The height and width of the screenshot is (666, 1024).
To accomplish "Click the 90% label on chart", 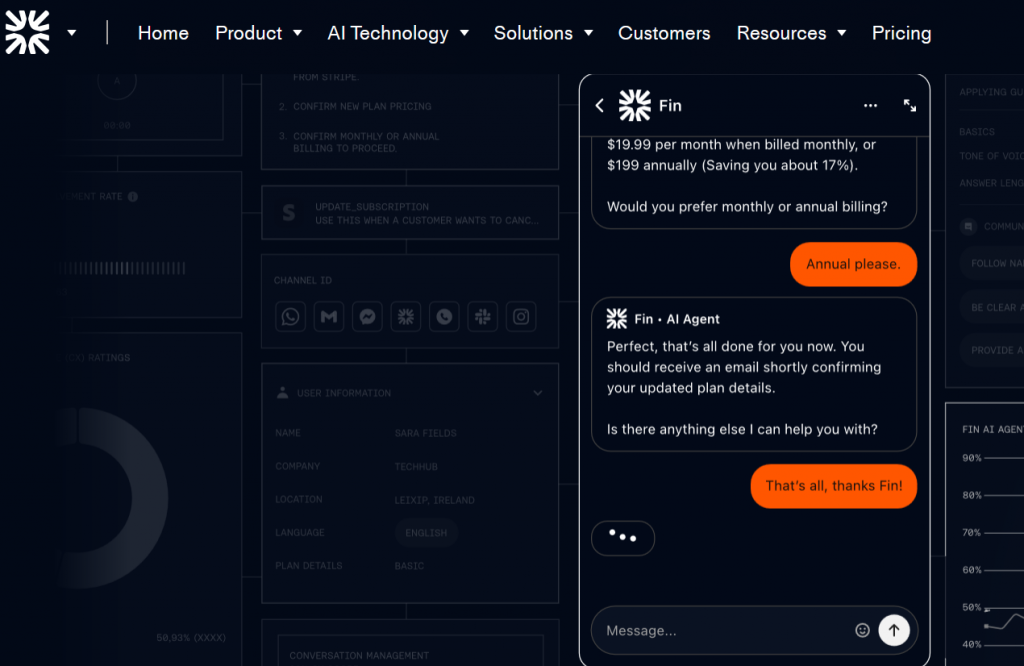I will [x=972, y=458].
